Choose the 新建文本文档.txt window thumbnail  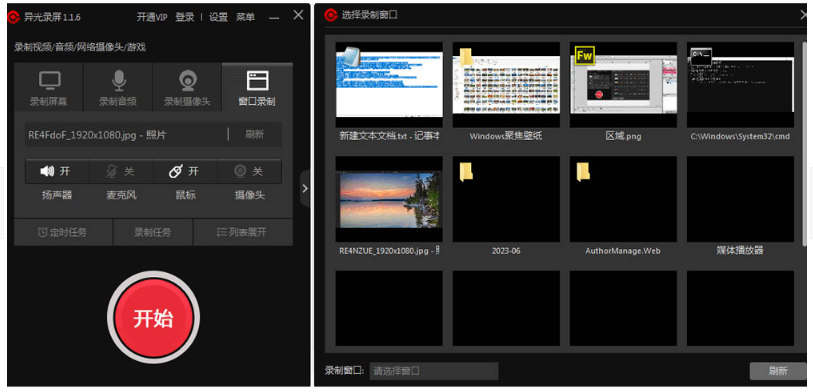[389, 85]
